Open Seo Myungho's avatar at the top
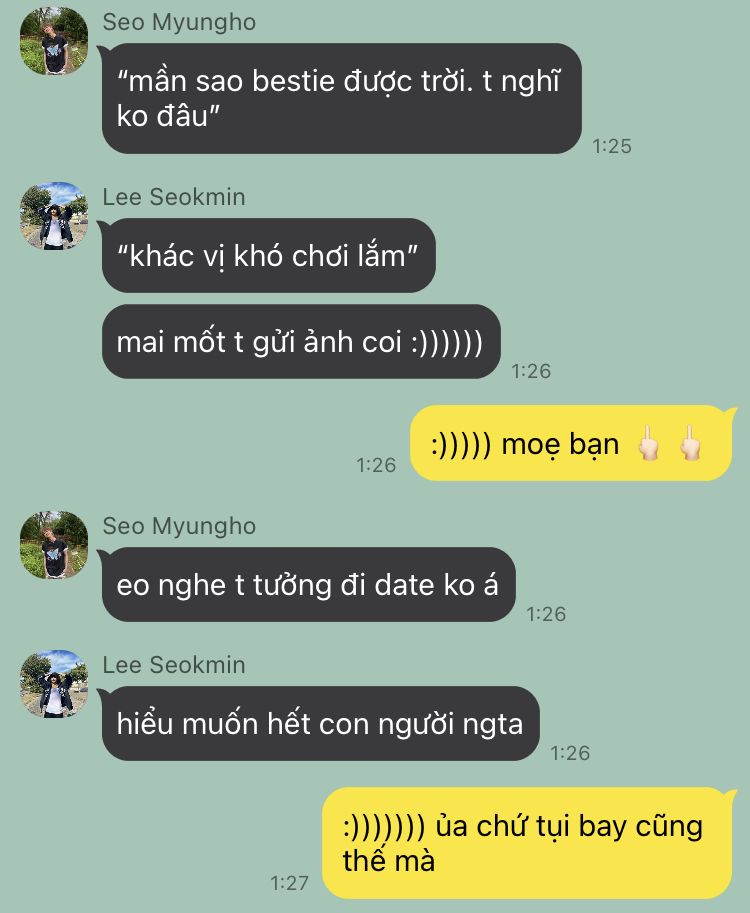This screenshot has width=750, height=913. [x=54, y=41]
